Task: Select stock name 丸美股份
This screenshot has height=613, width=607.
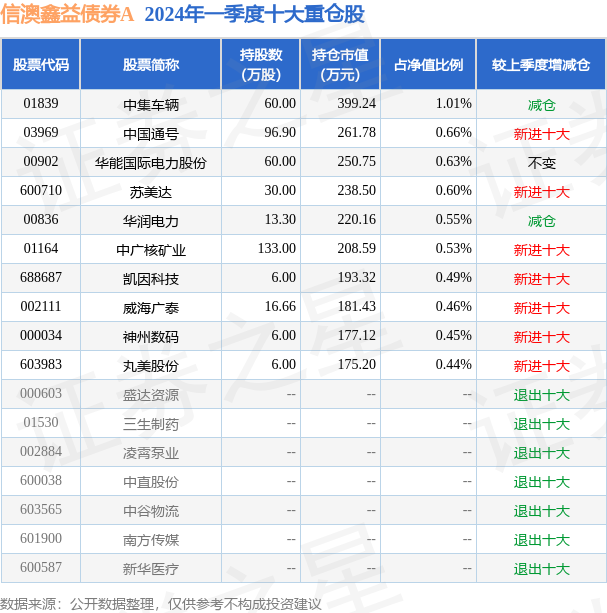Action: pos(151,365)
